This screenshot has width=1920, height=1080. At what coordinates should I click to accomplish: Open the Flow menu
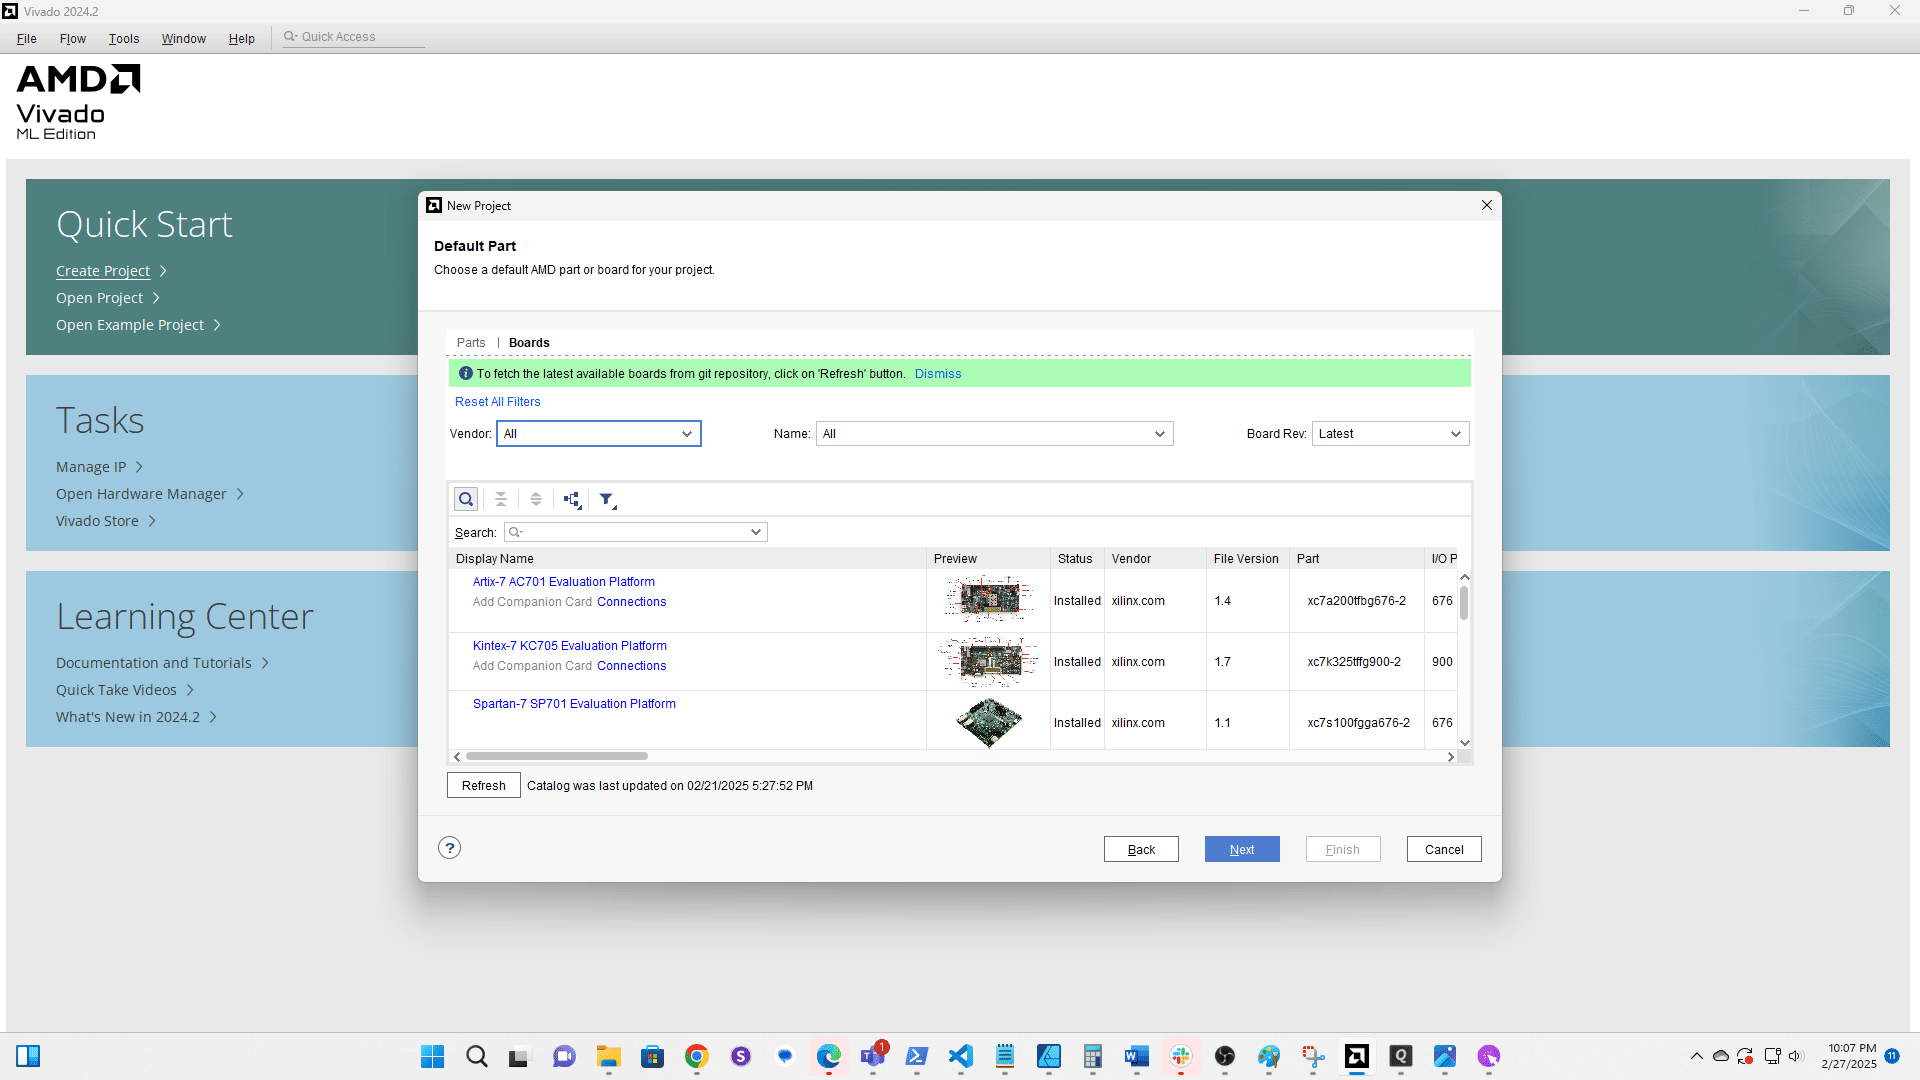pyautogui.click(x=72, y=38)
